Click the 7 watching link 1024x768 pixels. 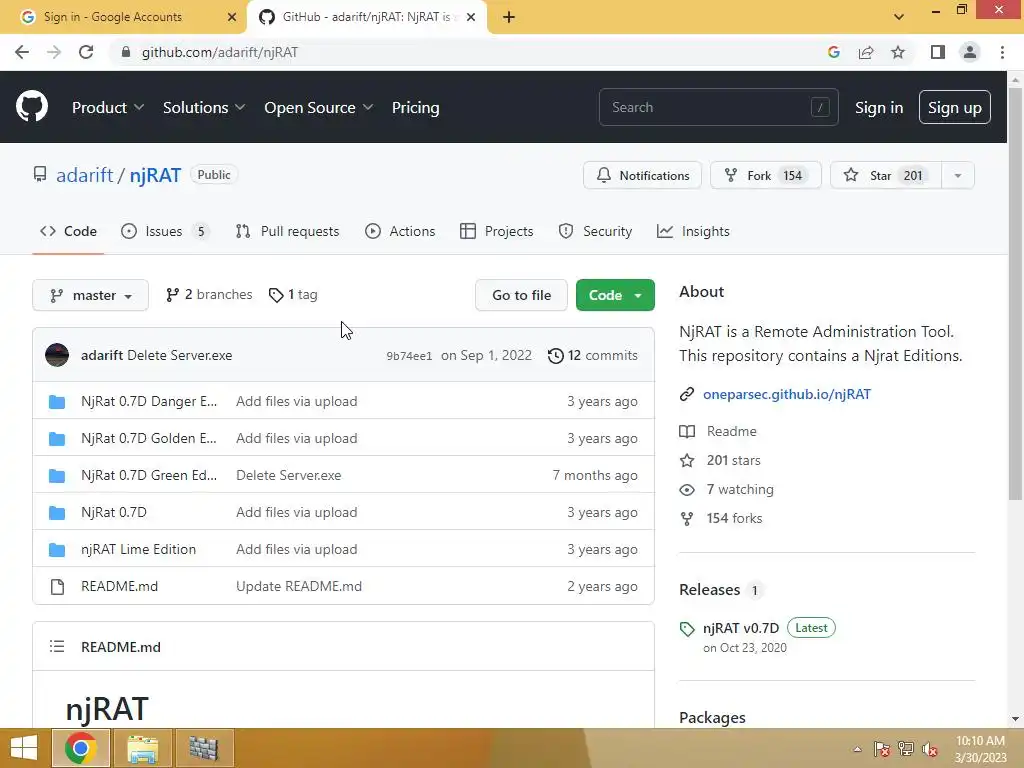coord(740,489)
